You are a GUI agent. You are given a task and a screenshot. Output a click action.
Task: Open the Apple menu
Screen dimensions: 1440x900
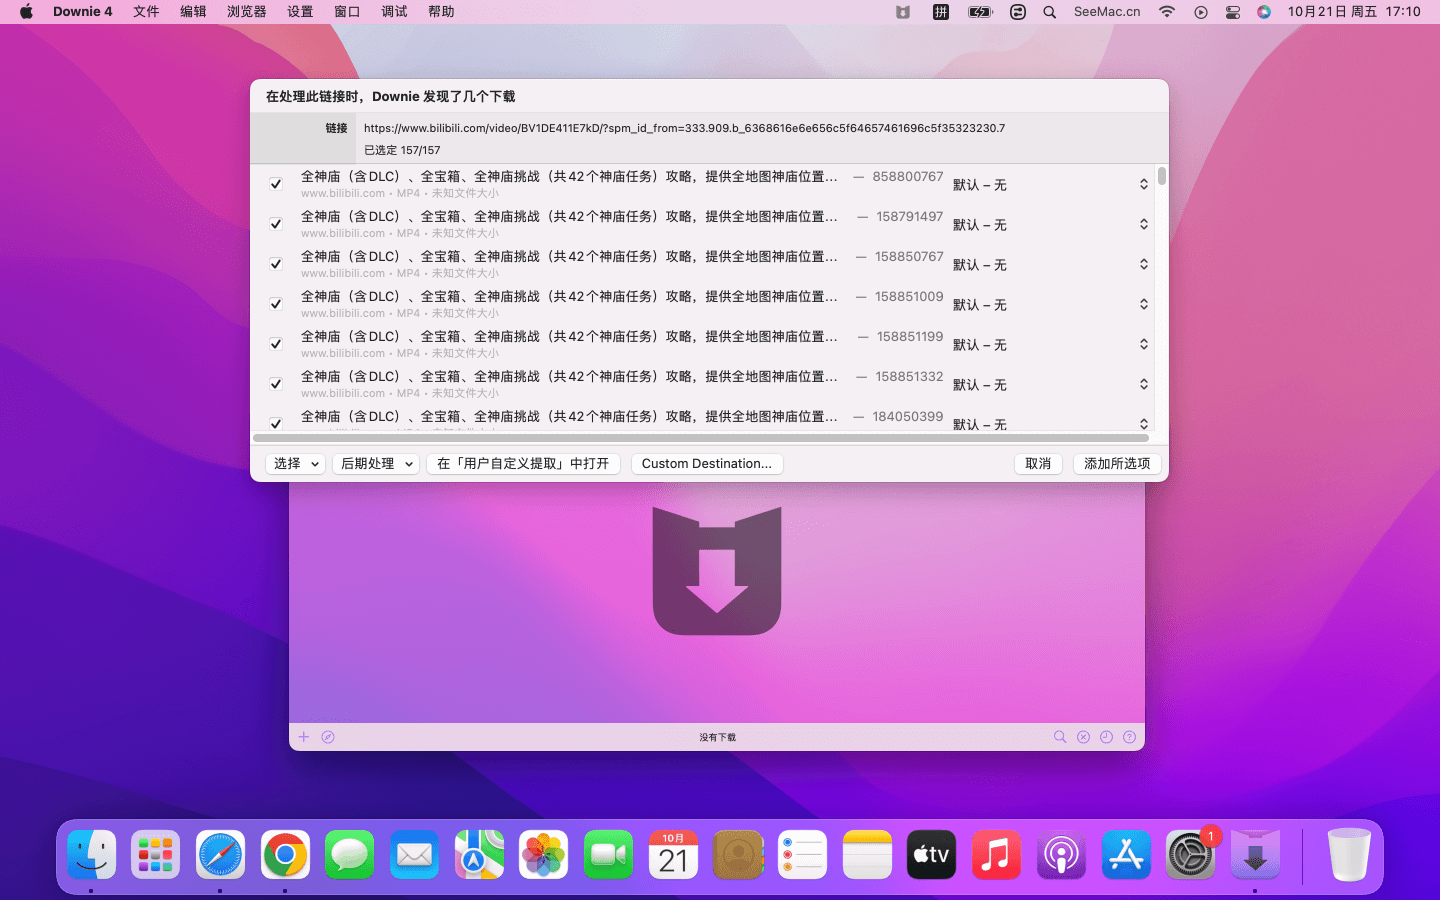point(26,12)
